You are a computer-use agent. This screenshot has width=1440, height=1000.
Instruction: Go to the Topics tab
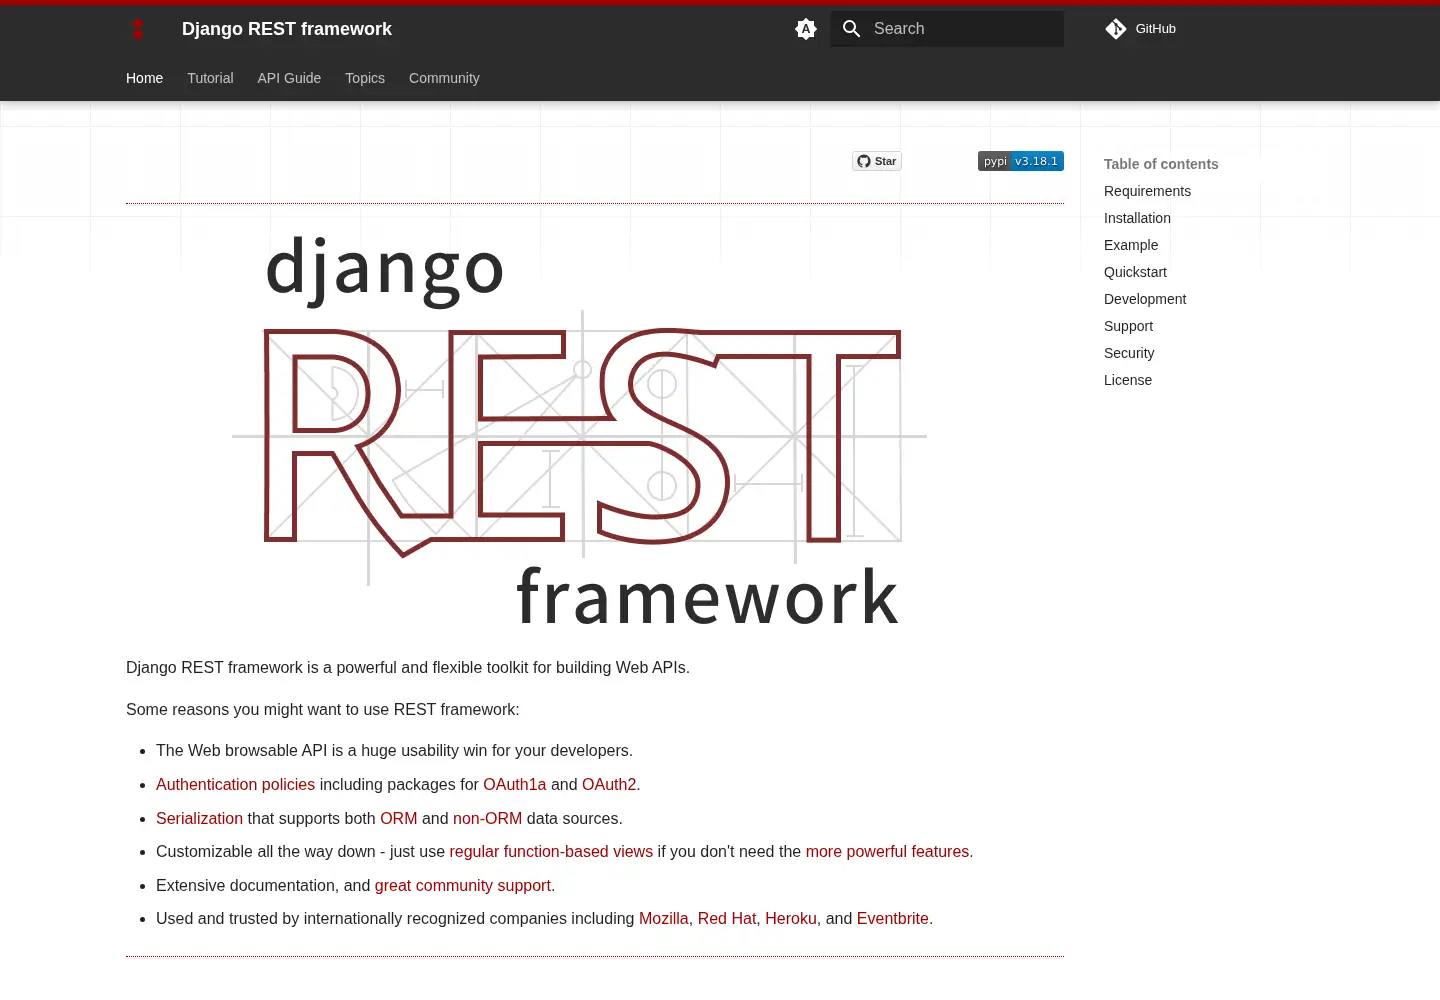click(365, 78)
